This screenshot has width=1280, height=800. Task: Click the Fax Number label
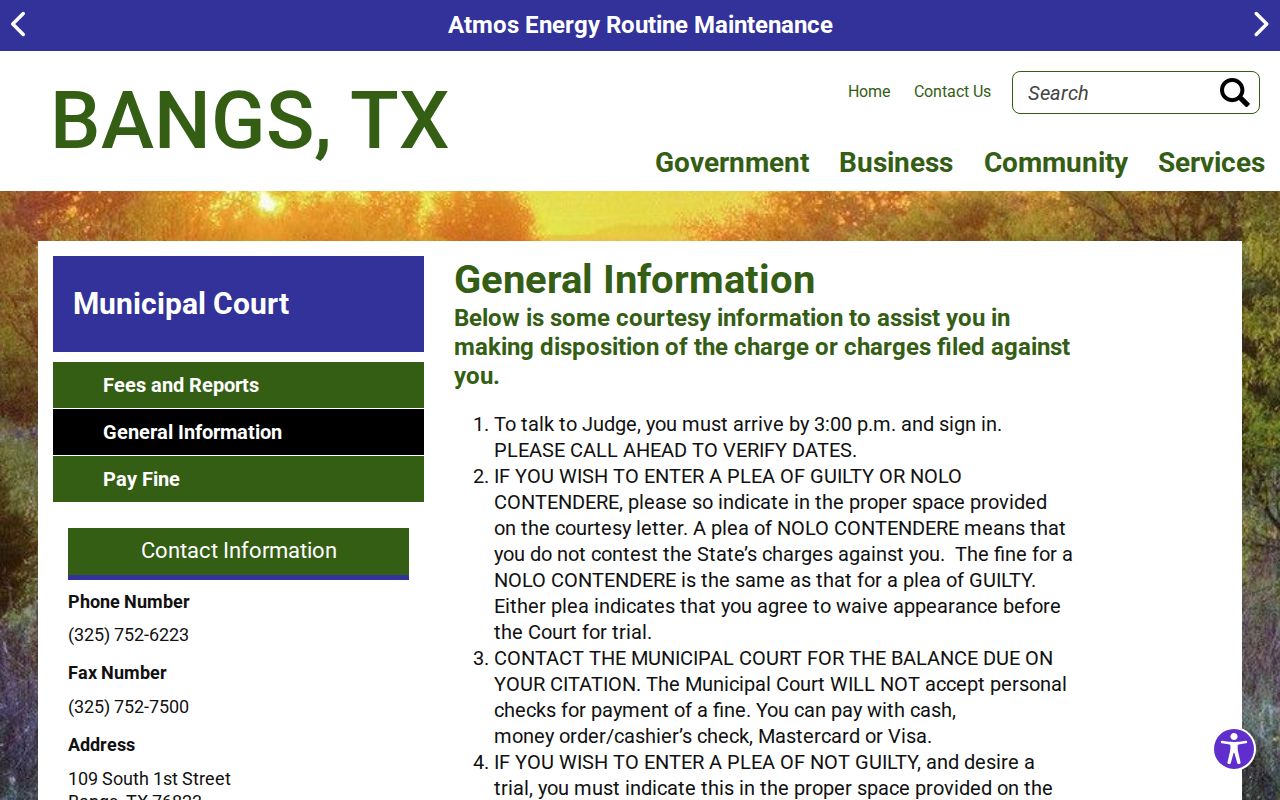coord(117,673)
